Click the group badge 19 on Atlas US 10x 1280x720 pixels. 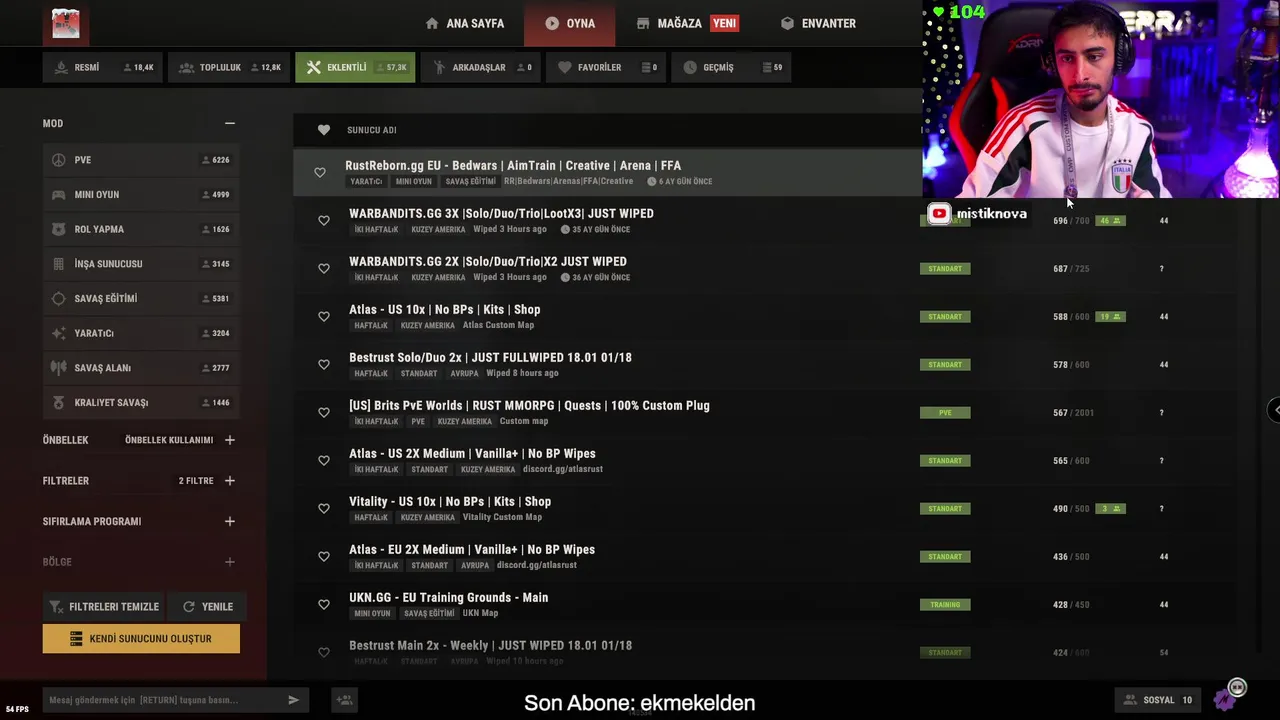[x=1110, y=317]
